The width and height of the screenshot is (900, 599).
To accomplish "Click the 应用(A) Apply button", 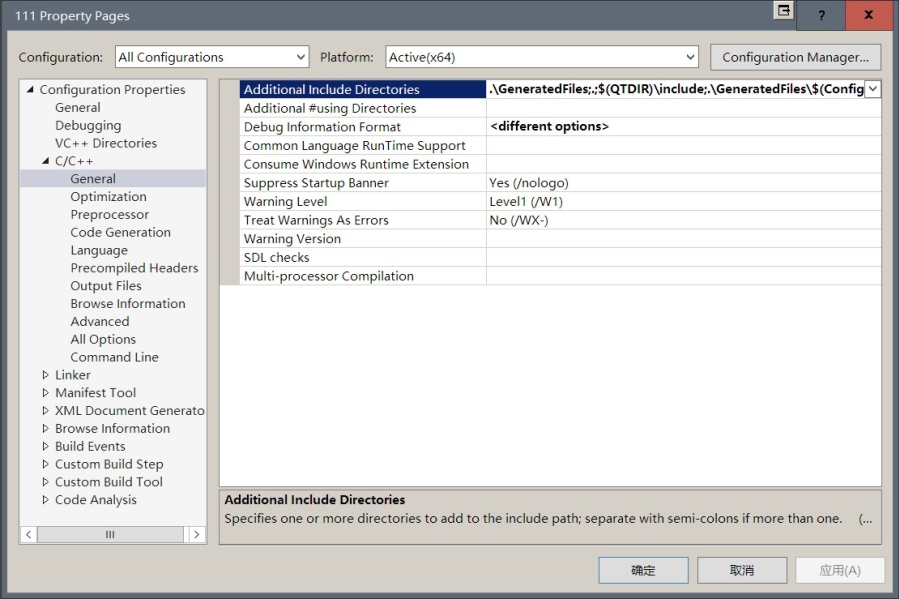I will click(x=840, y=570).
